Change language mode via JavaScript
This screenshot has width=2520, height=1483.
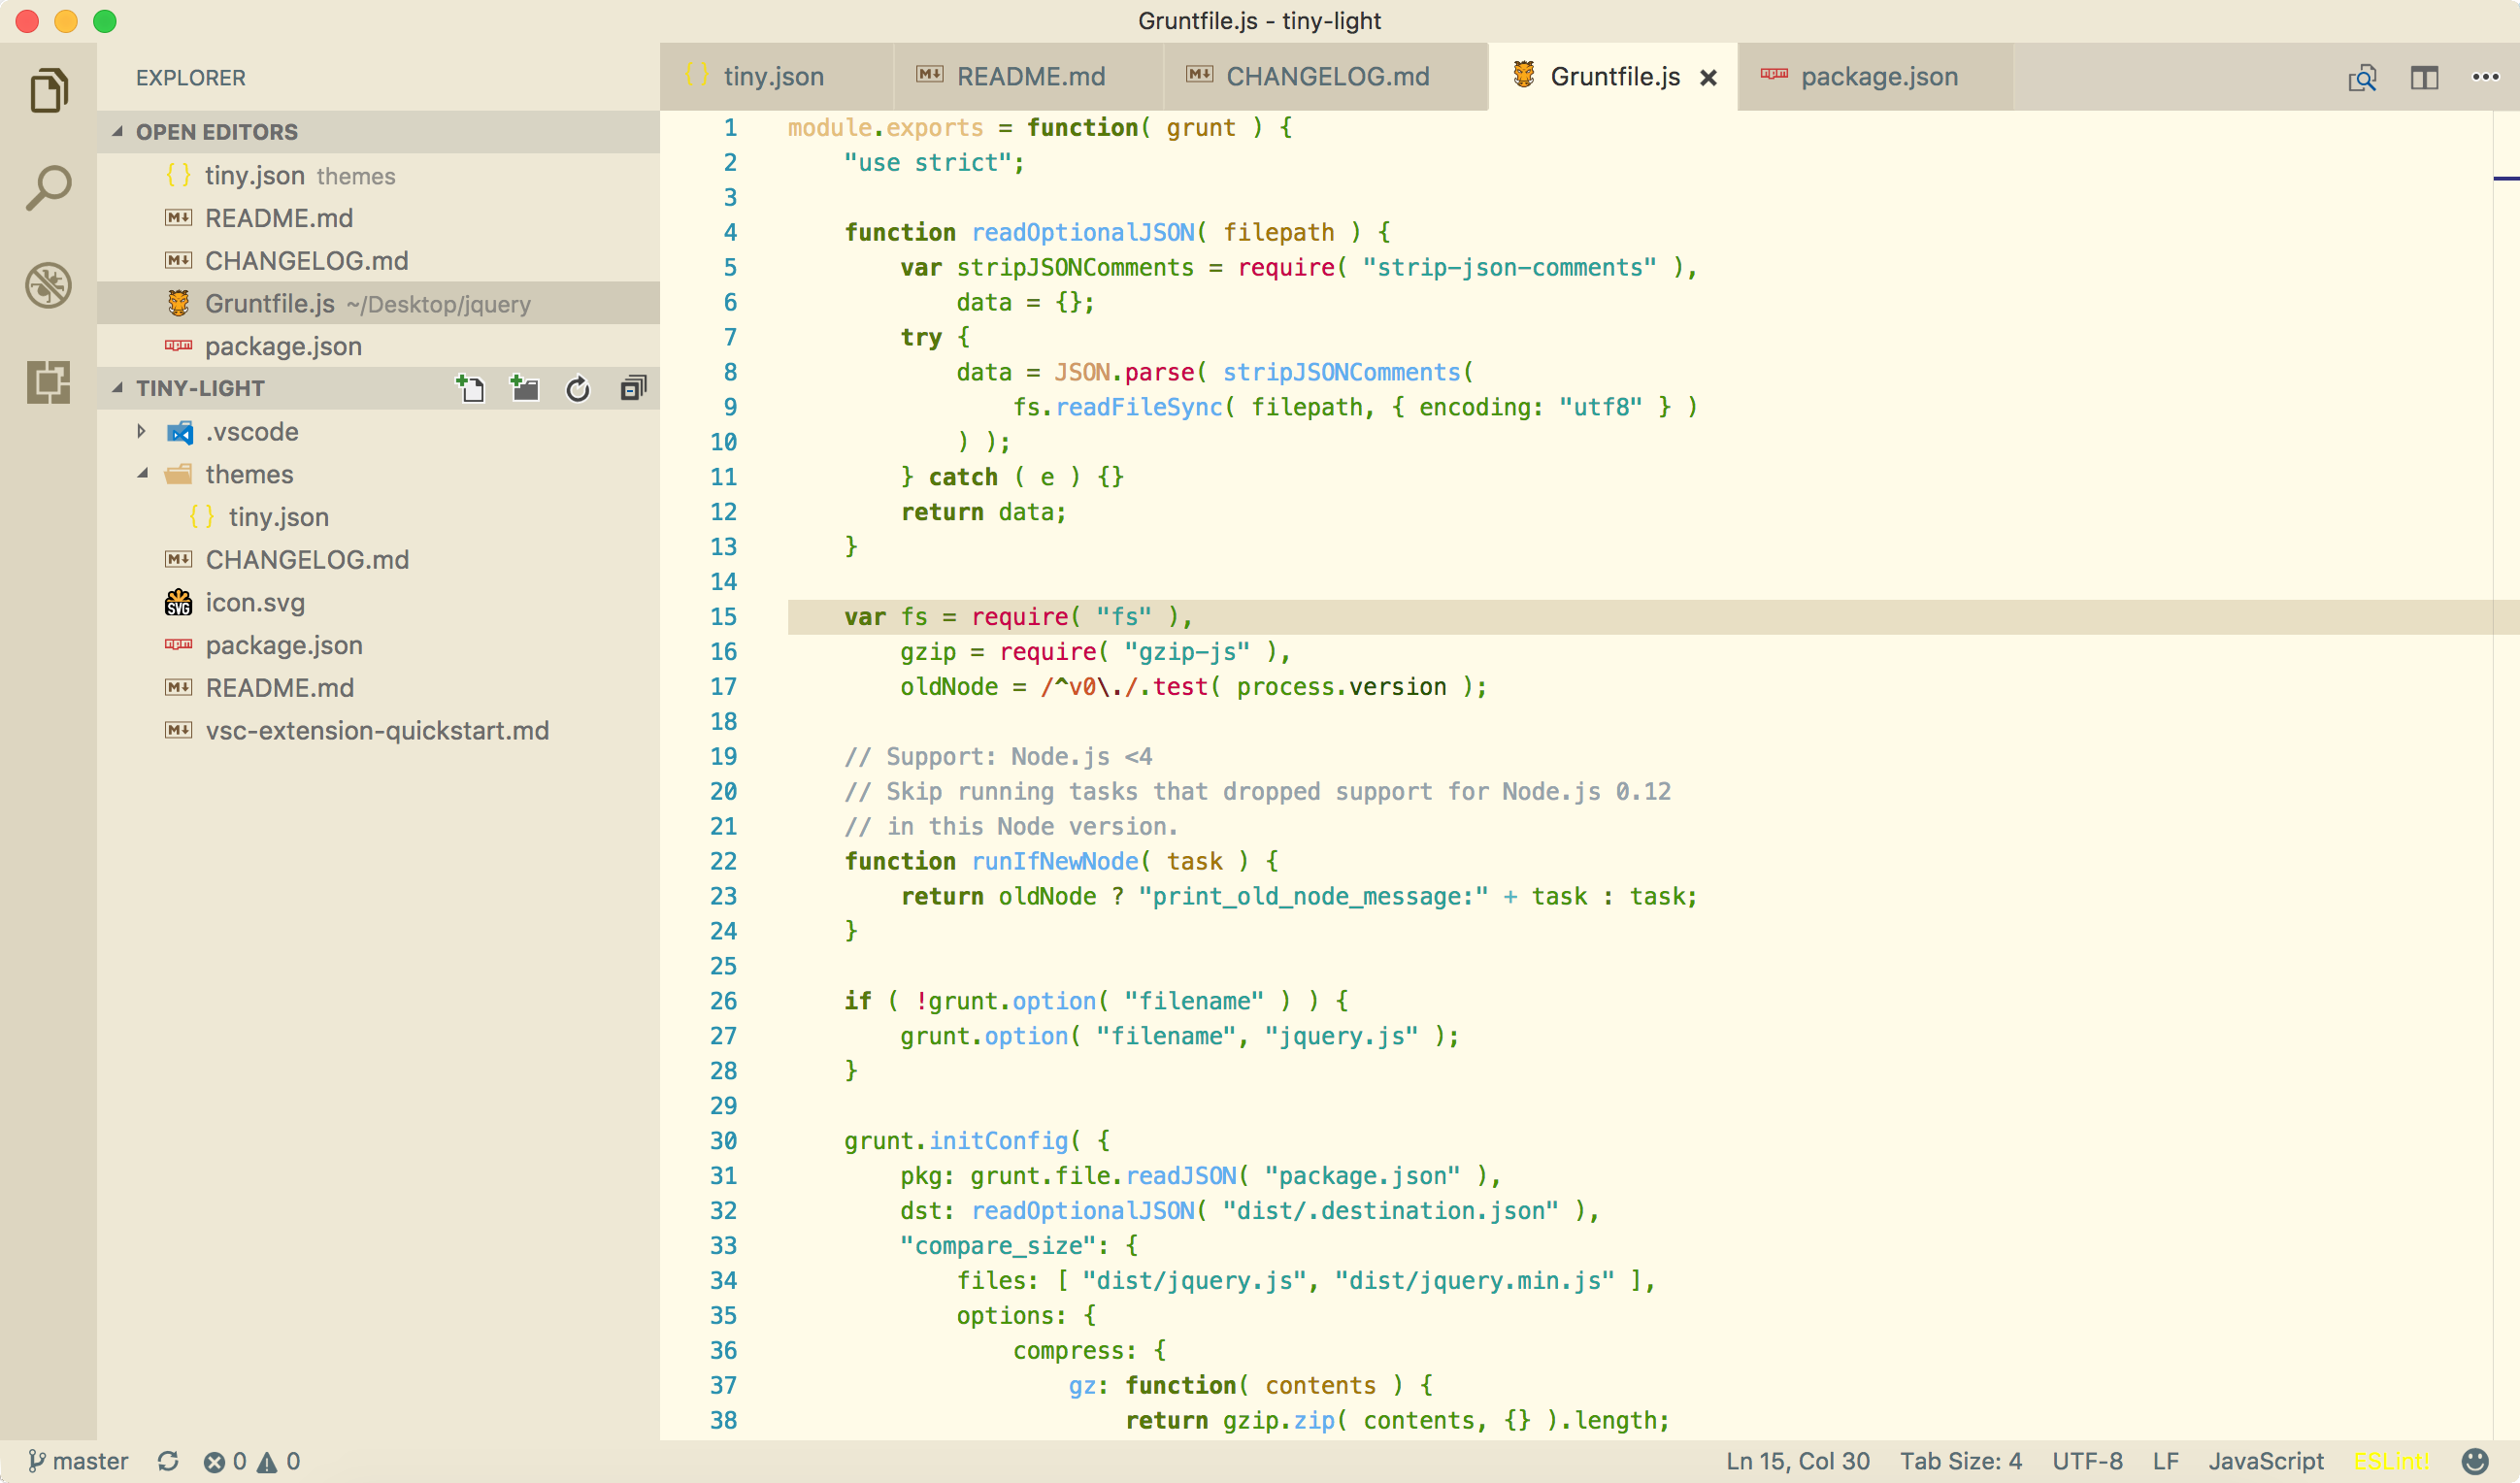(x=2265, y=1461)
